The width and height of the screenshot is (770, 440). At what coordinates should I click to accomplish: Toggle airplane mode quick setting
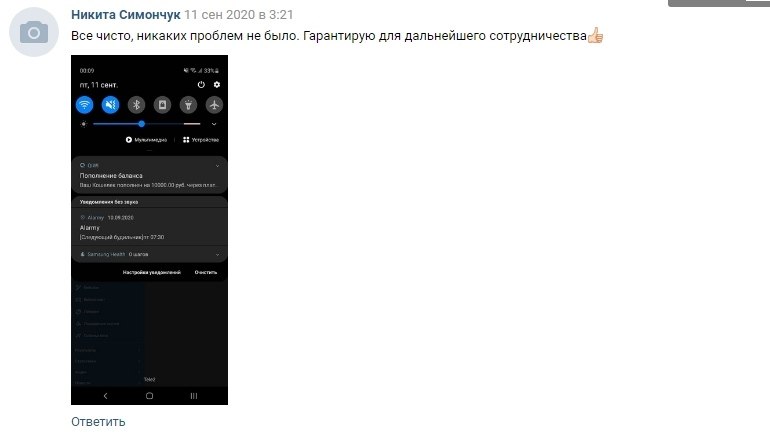[x=214, y=105]
